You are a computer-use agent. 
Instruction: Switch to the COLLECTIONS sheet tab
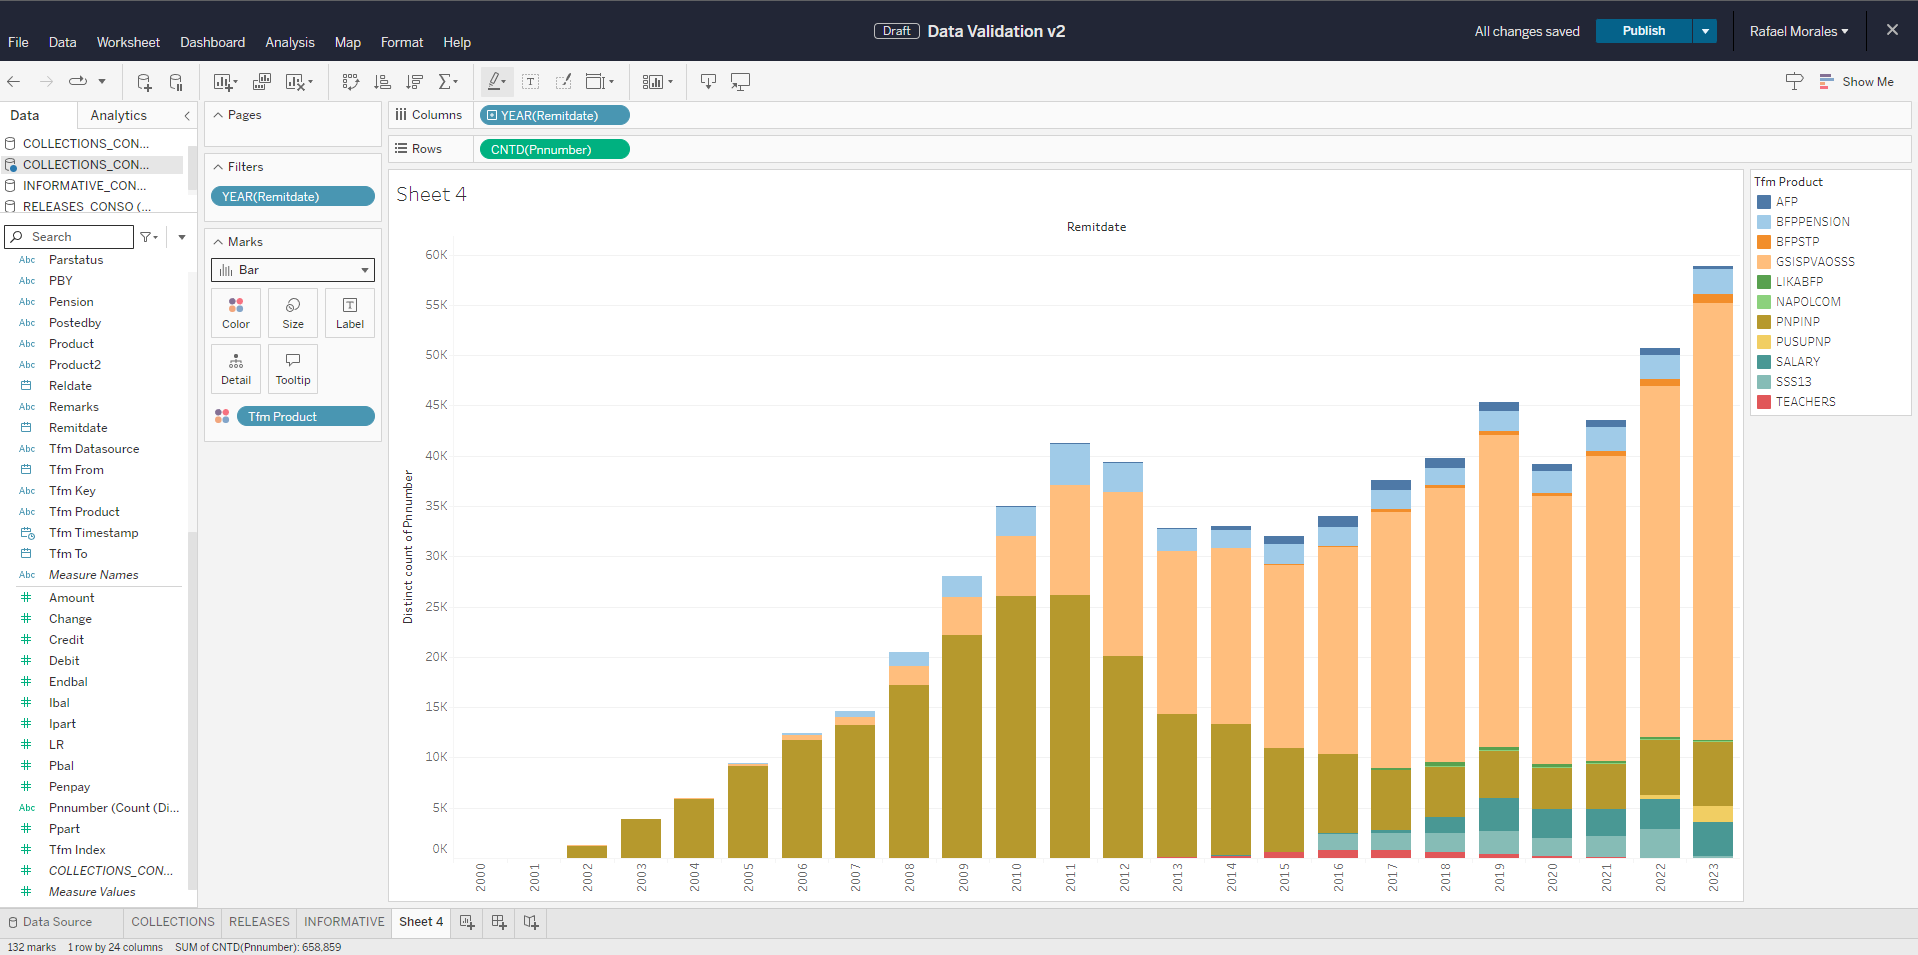coord(173,922)
